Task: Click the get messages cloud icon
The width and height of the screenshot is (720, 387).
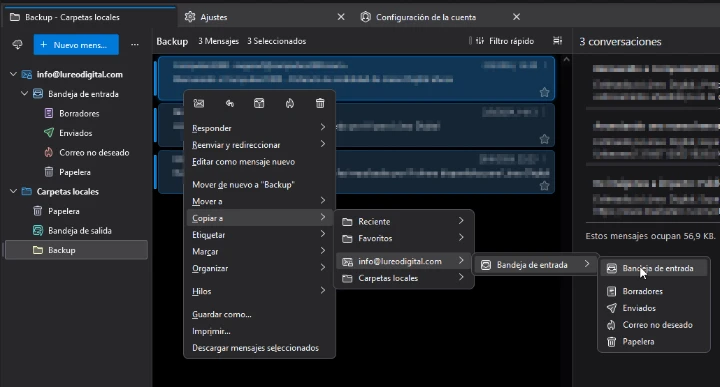Action: [17, 45]
